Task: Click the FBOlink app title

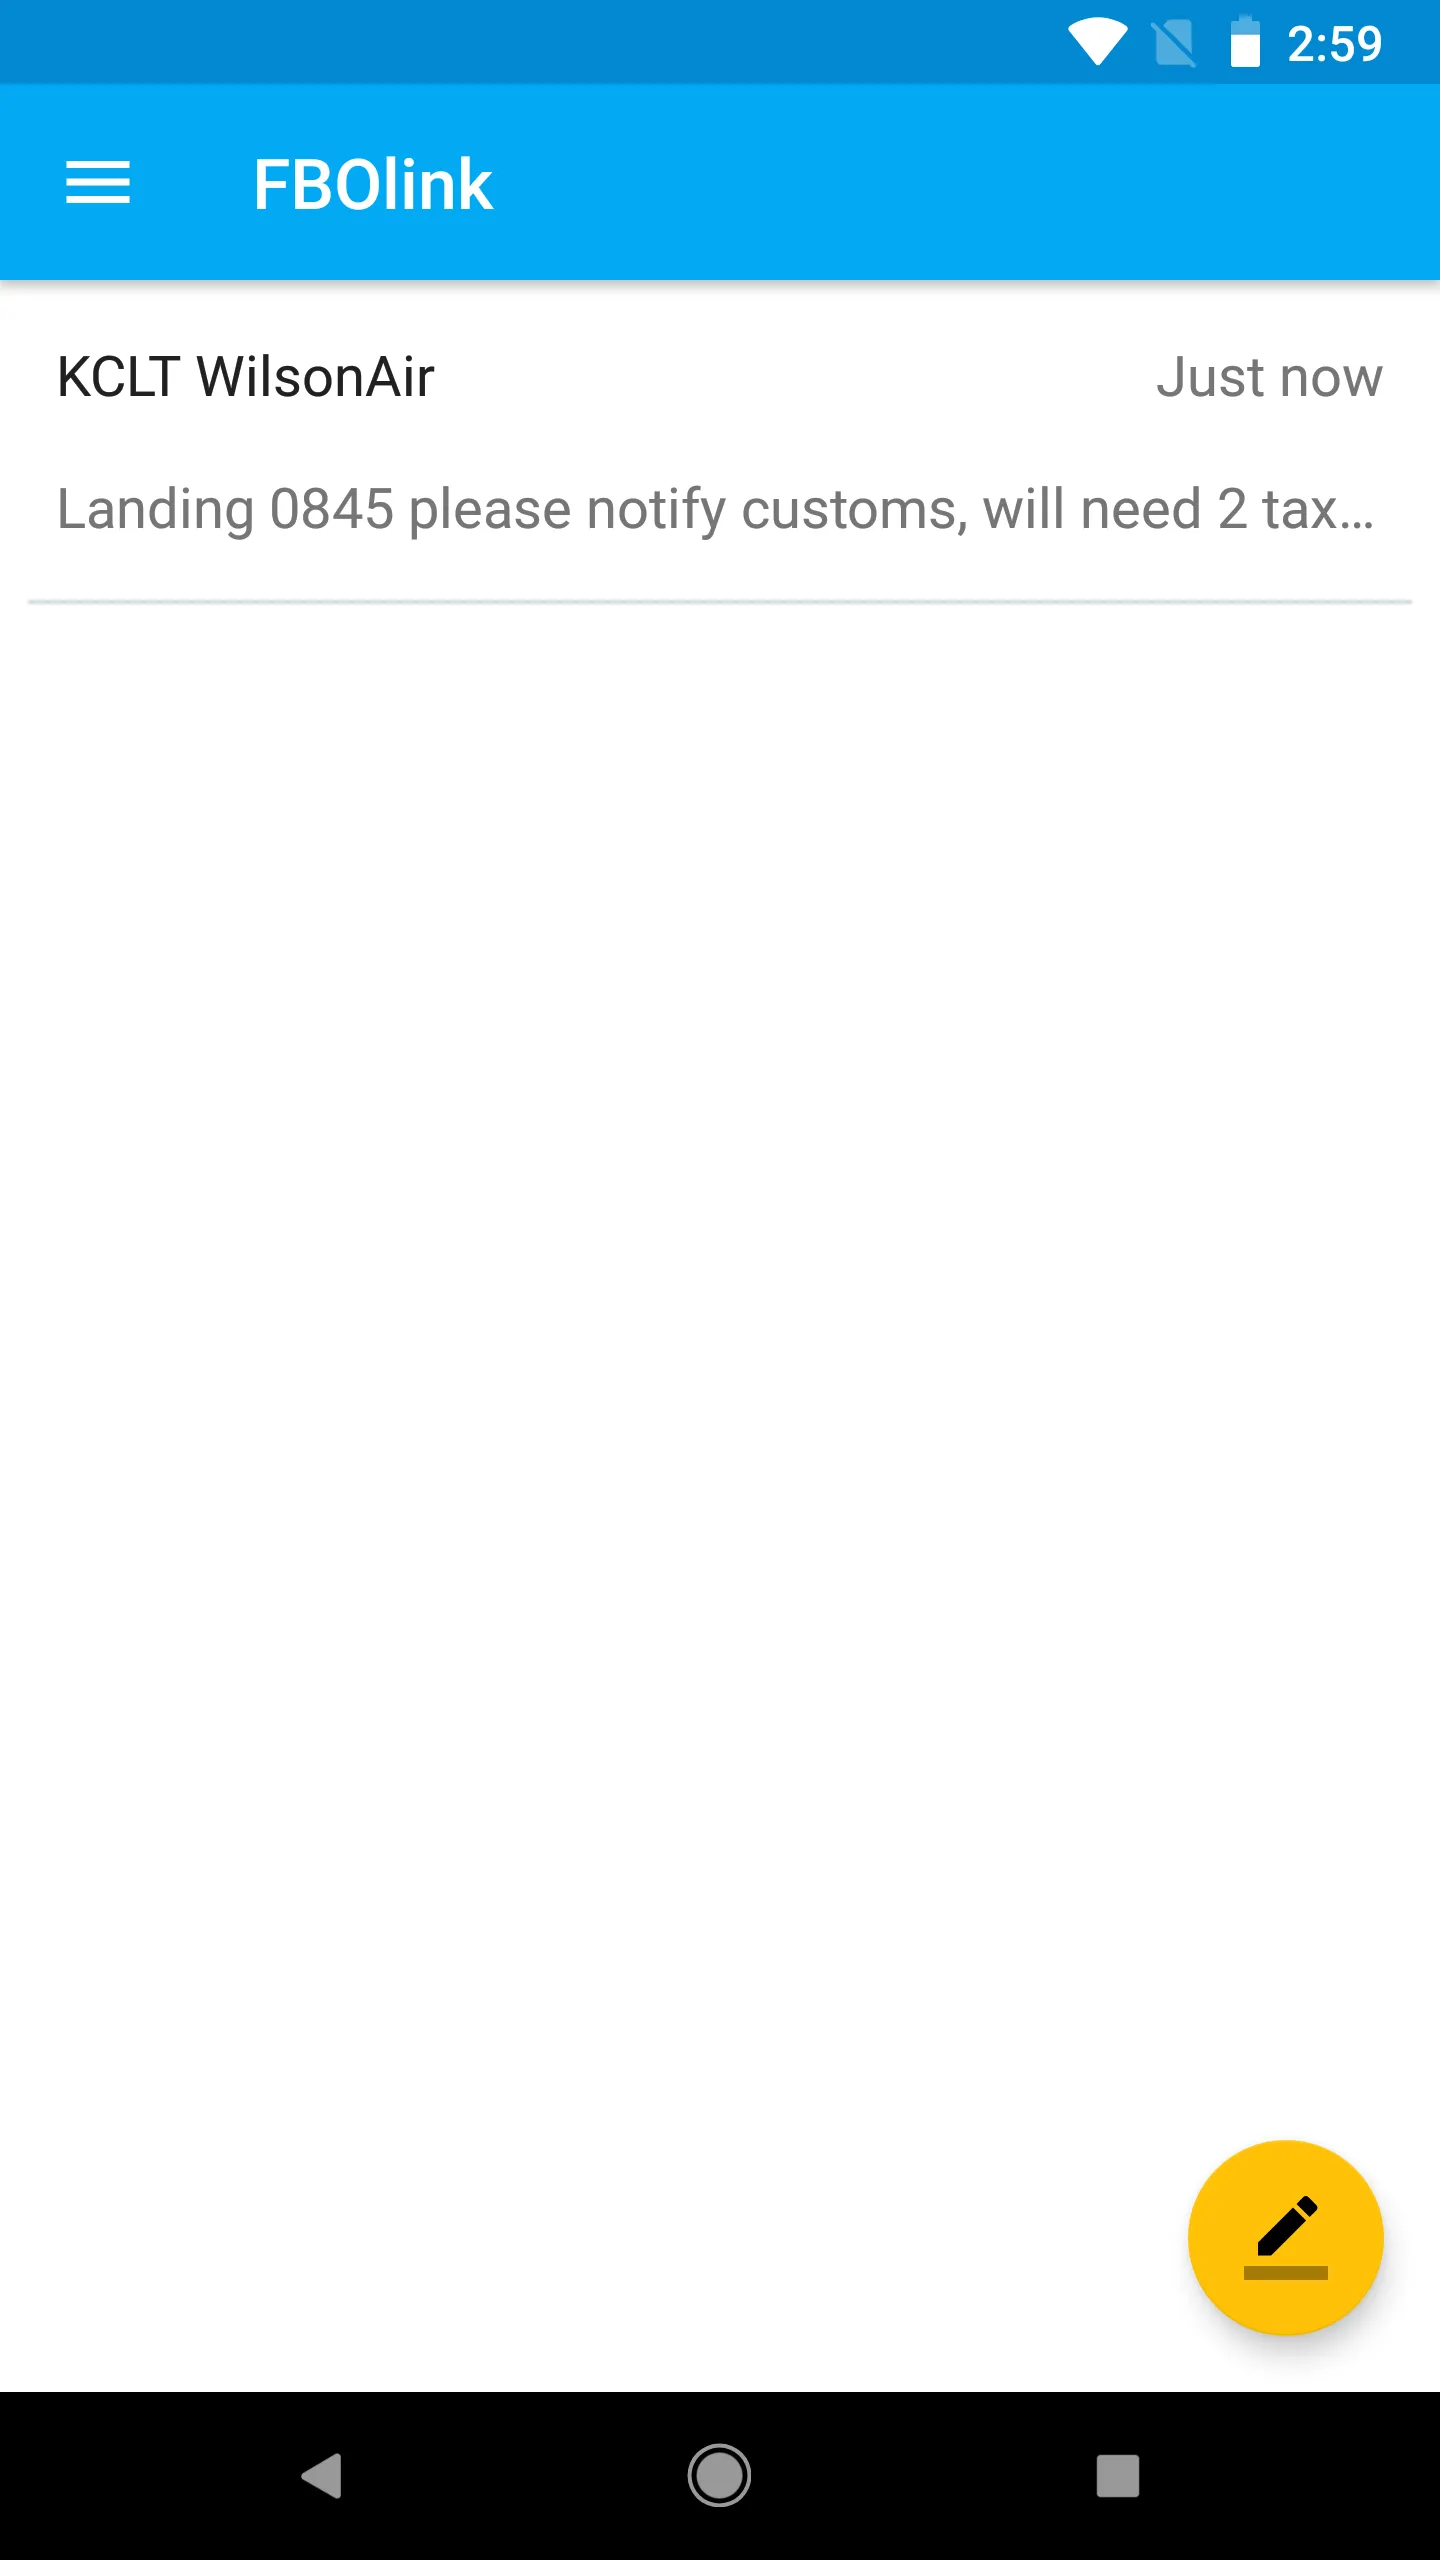Action: click(373, 185)
